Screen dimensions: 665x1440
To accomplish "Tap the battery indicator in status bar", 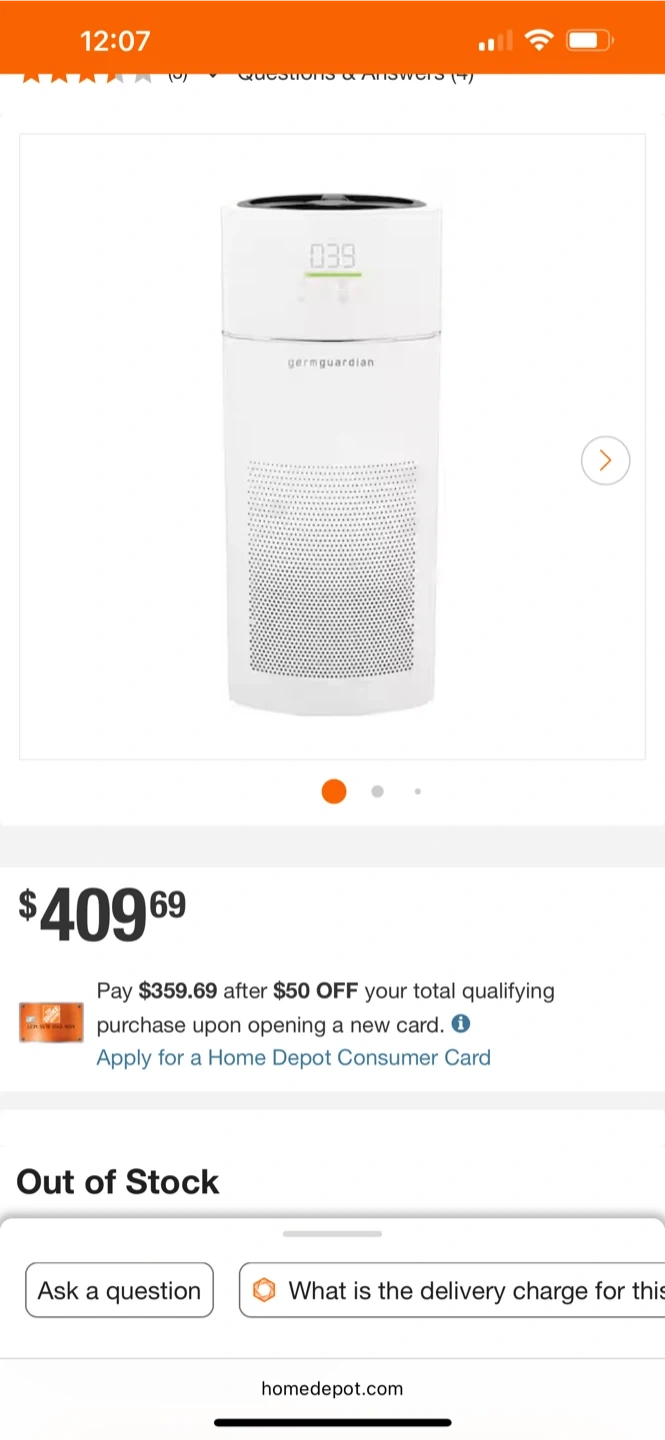I will [589, 41].
